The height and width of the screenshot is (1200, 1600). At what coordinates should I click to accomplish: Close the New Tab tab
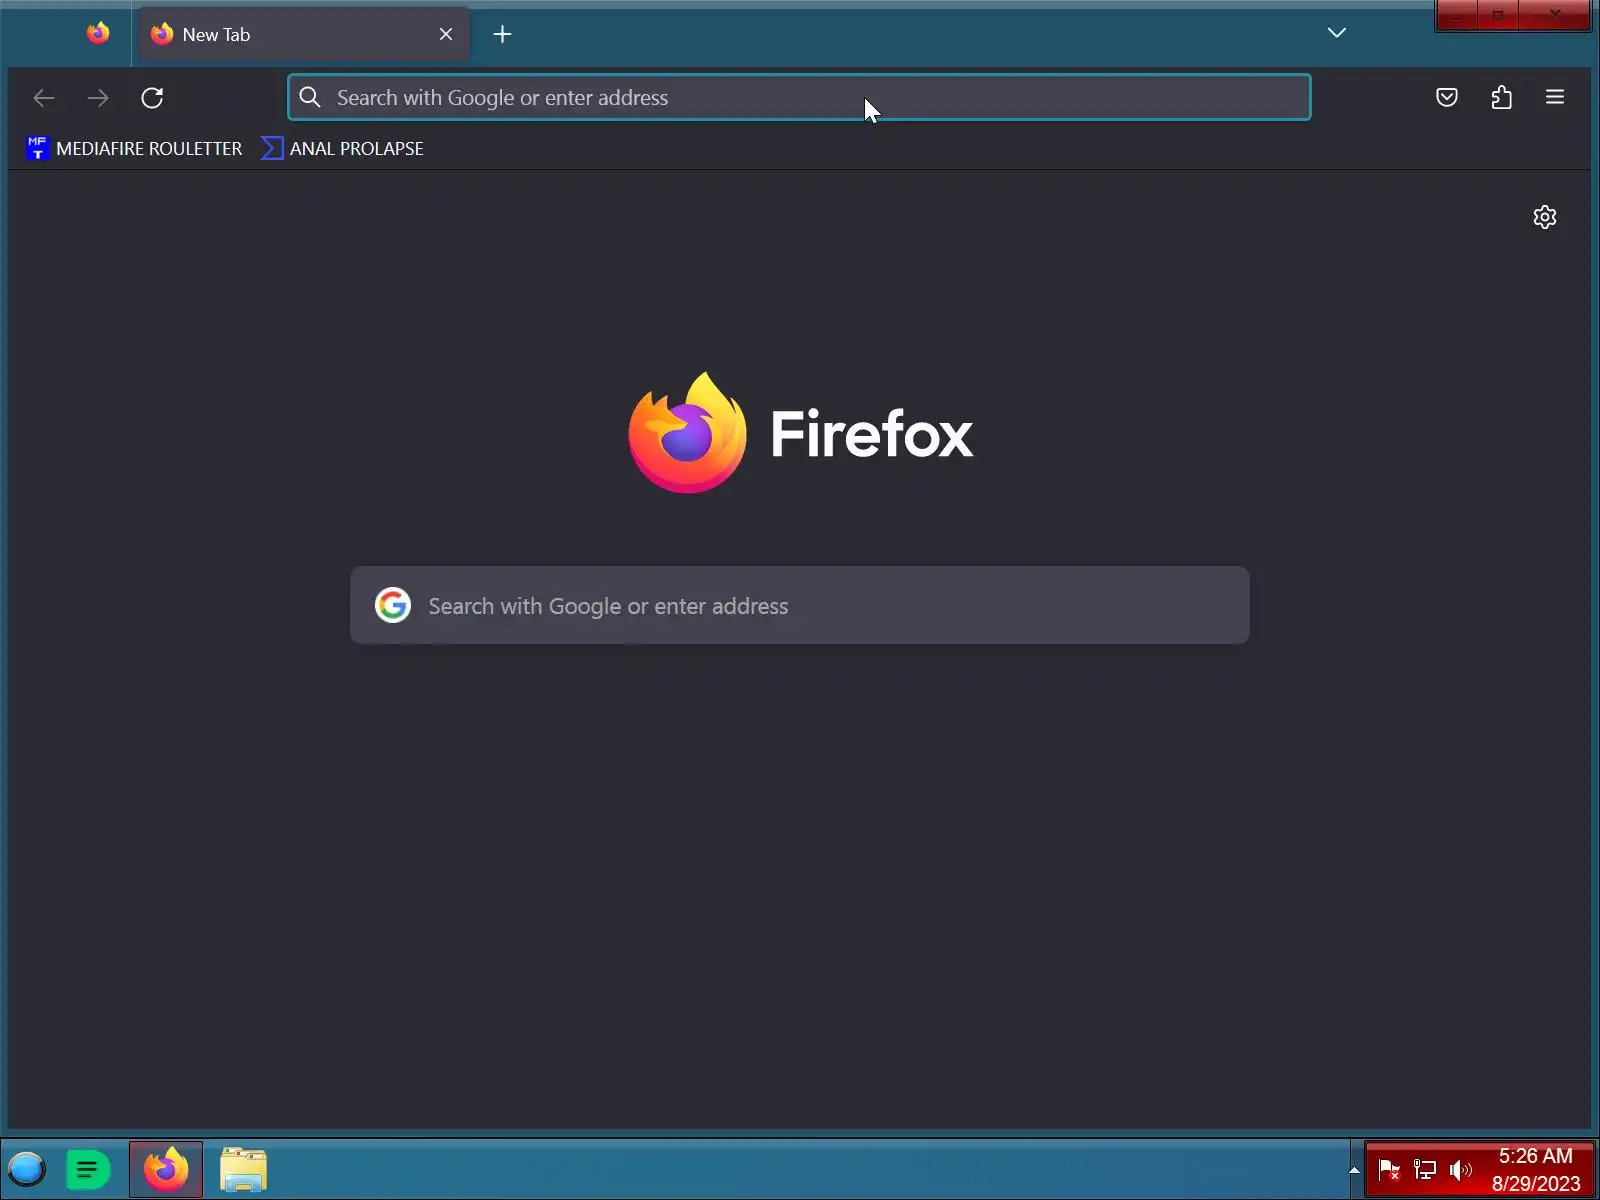pyautogui.click(x=446, y=34)
